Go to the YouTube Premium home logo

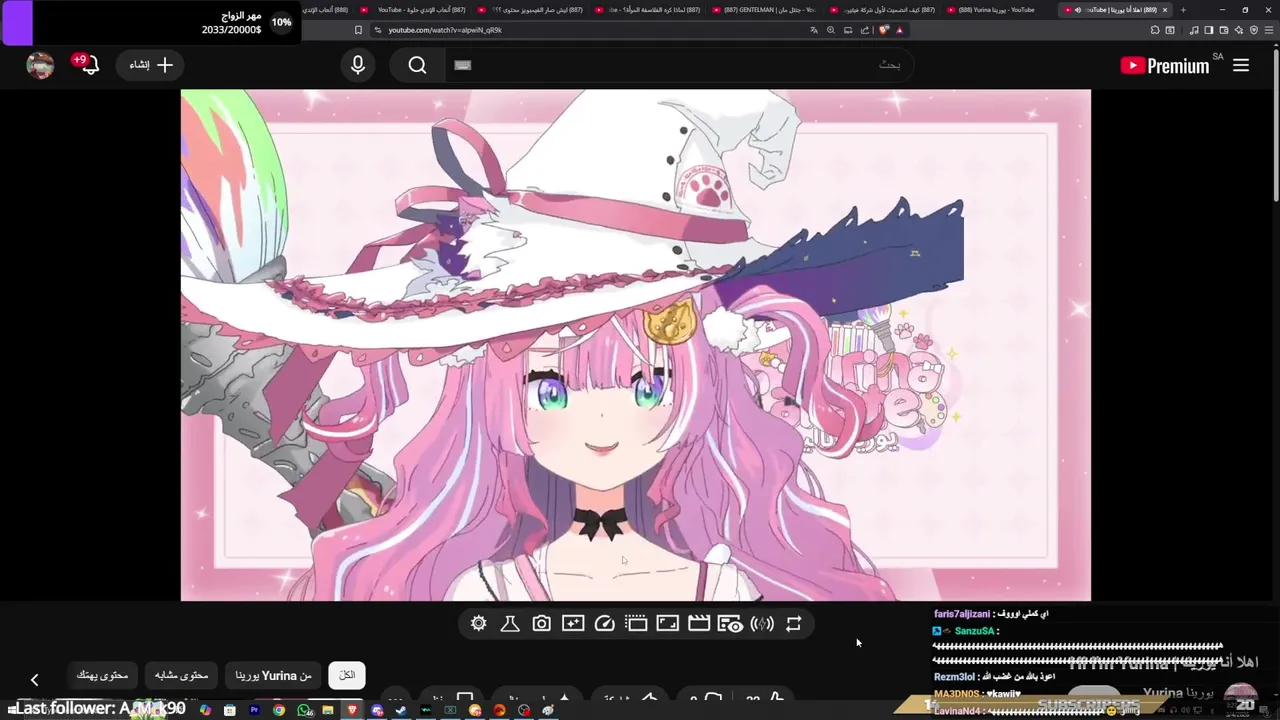(x=1166, y=66)
